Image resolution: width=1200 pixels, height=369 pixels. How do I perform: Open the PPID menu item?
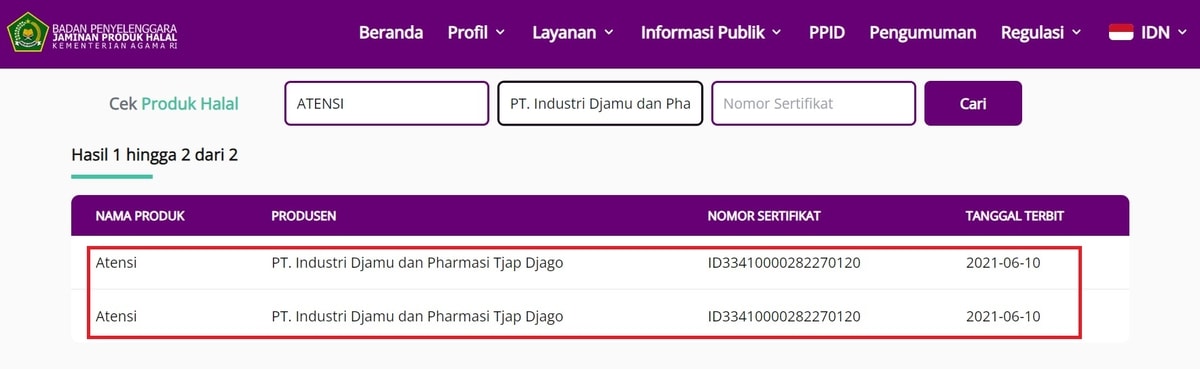(x=827, y=32)
